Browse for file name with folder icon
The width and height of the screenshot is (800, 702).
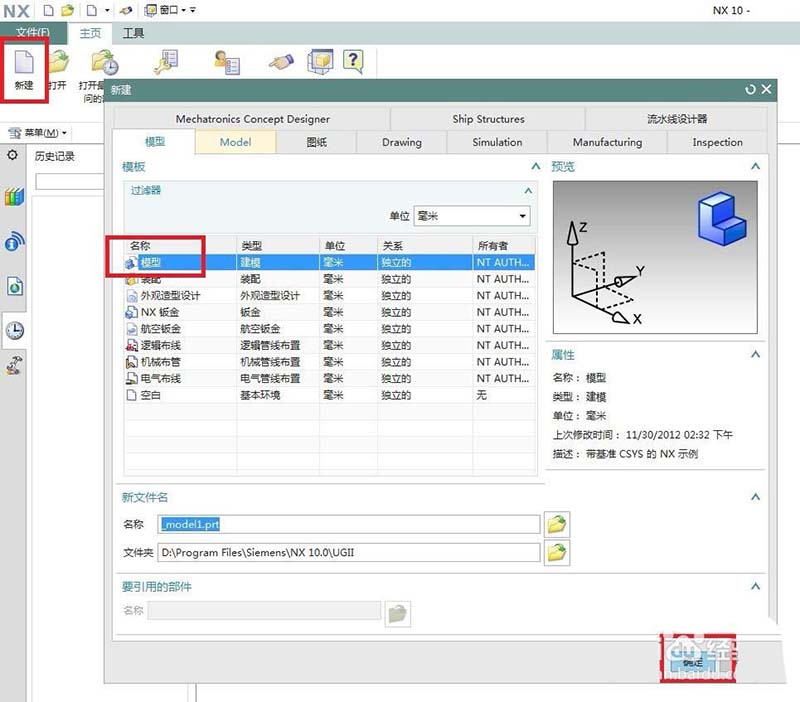tap(557, 524)
